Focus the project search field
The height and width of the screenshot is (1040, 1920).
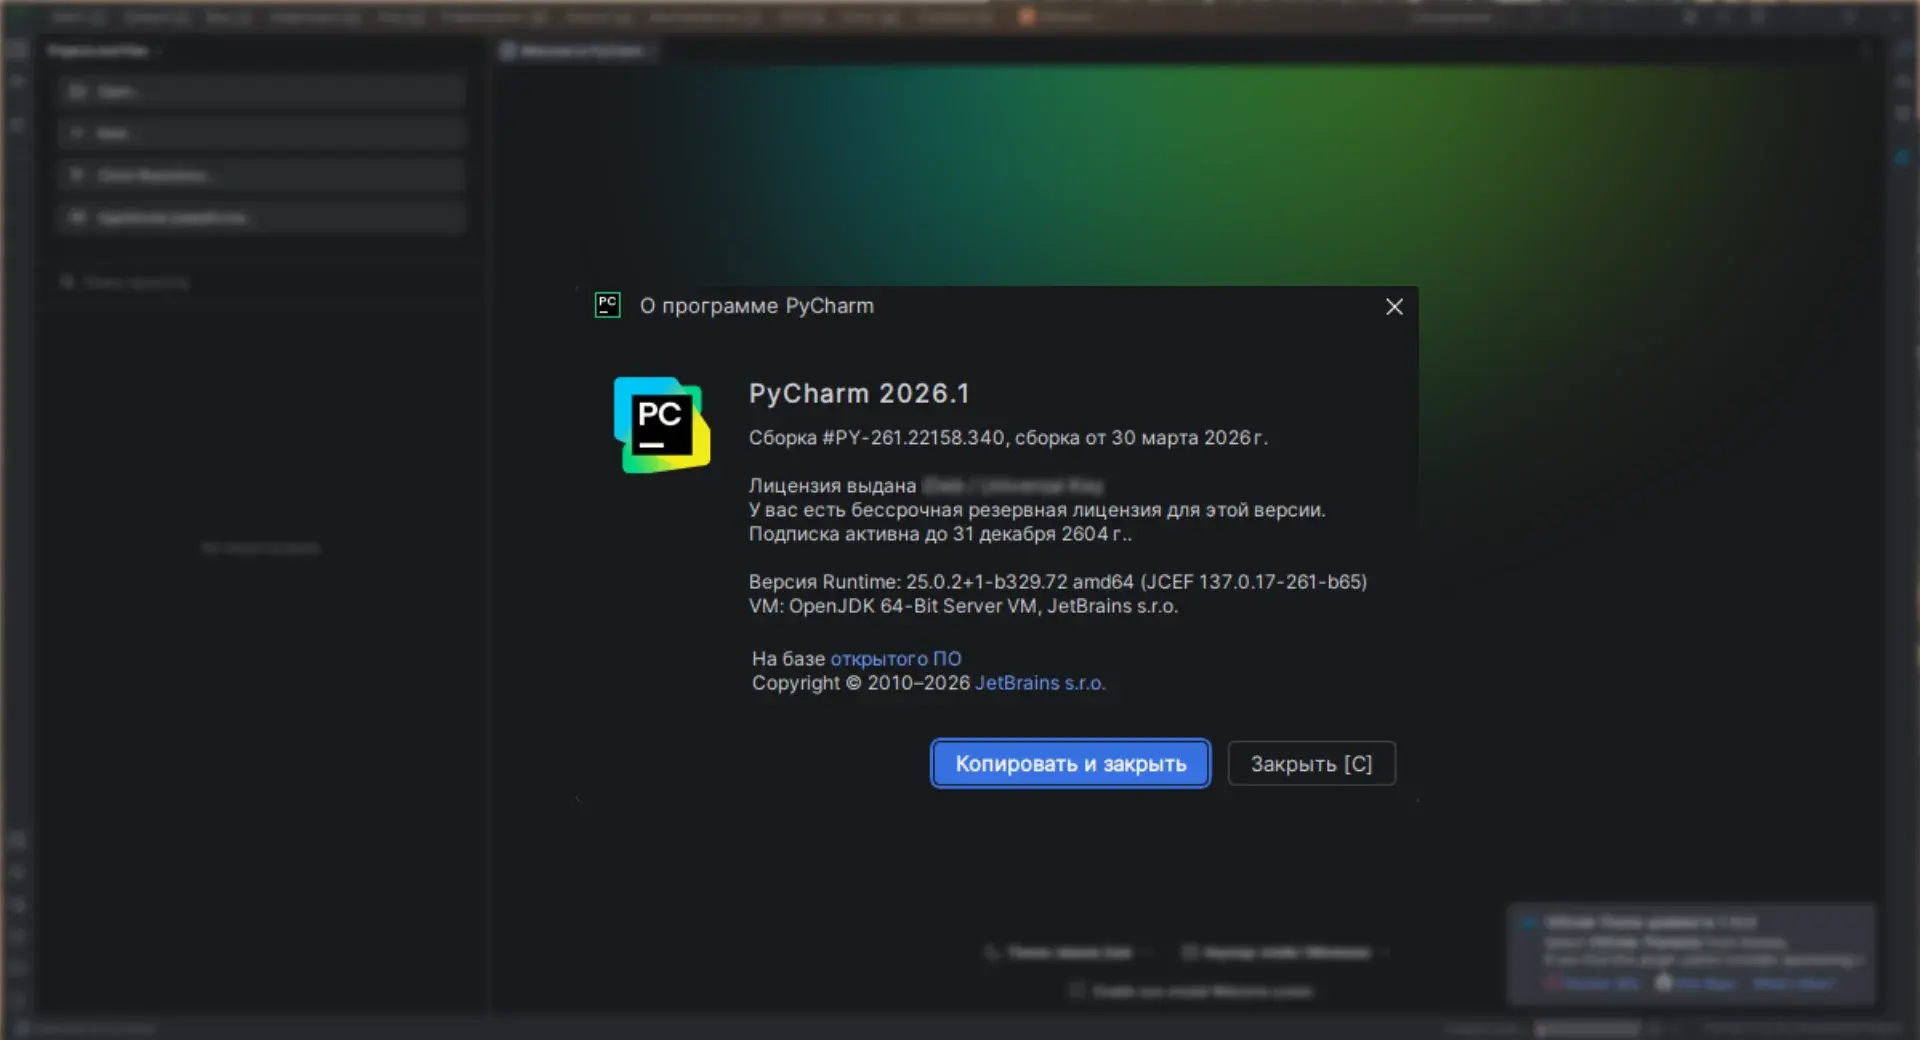click(136, 283)
